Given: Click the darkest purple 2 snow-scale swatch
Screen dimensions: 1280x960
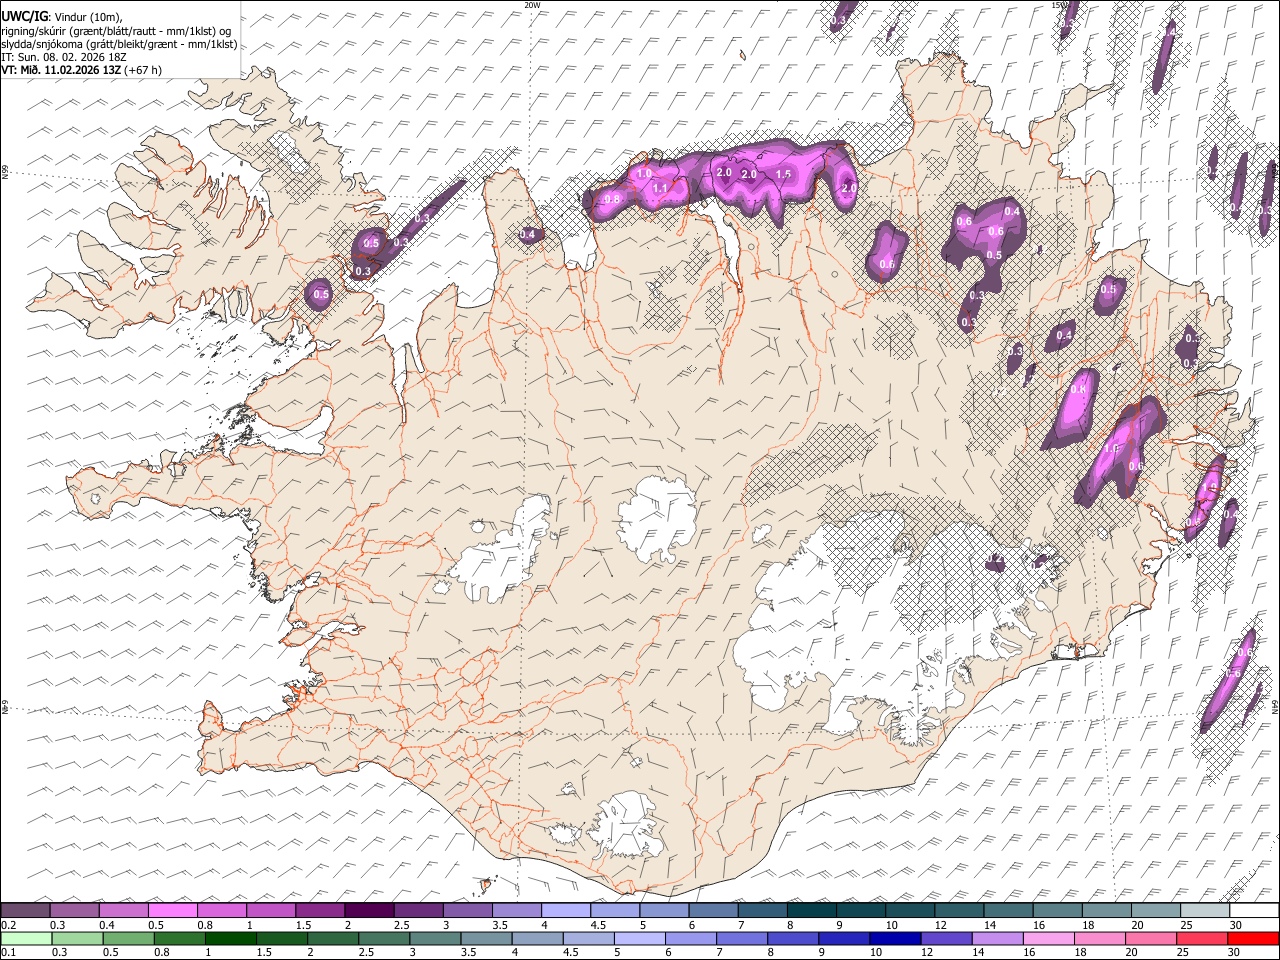Looking at the screenshot, I should pos(369,911).
